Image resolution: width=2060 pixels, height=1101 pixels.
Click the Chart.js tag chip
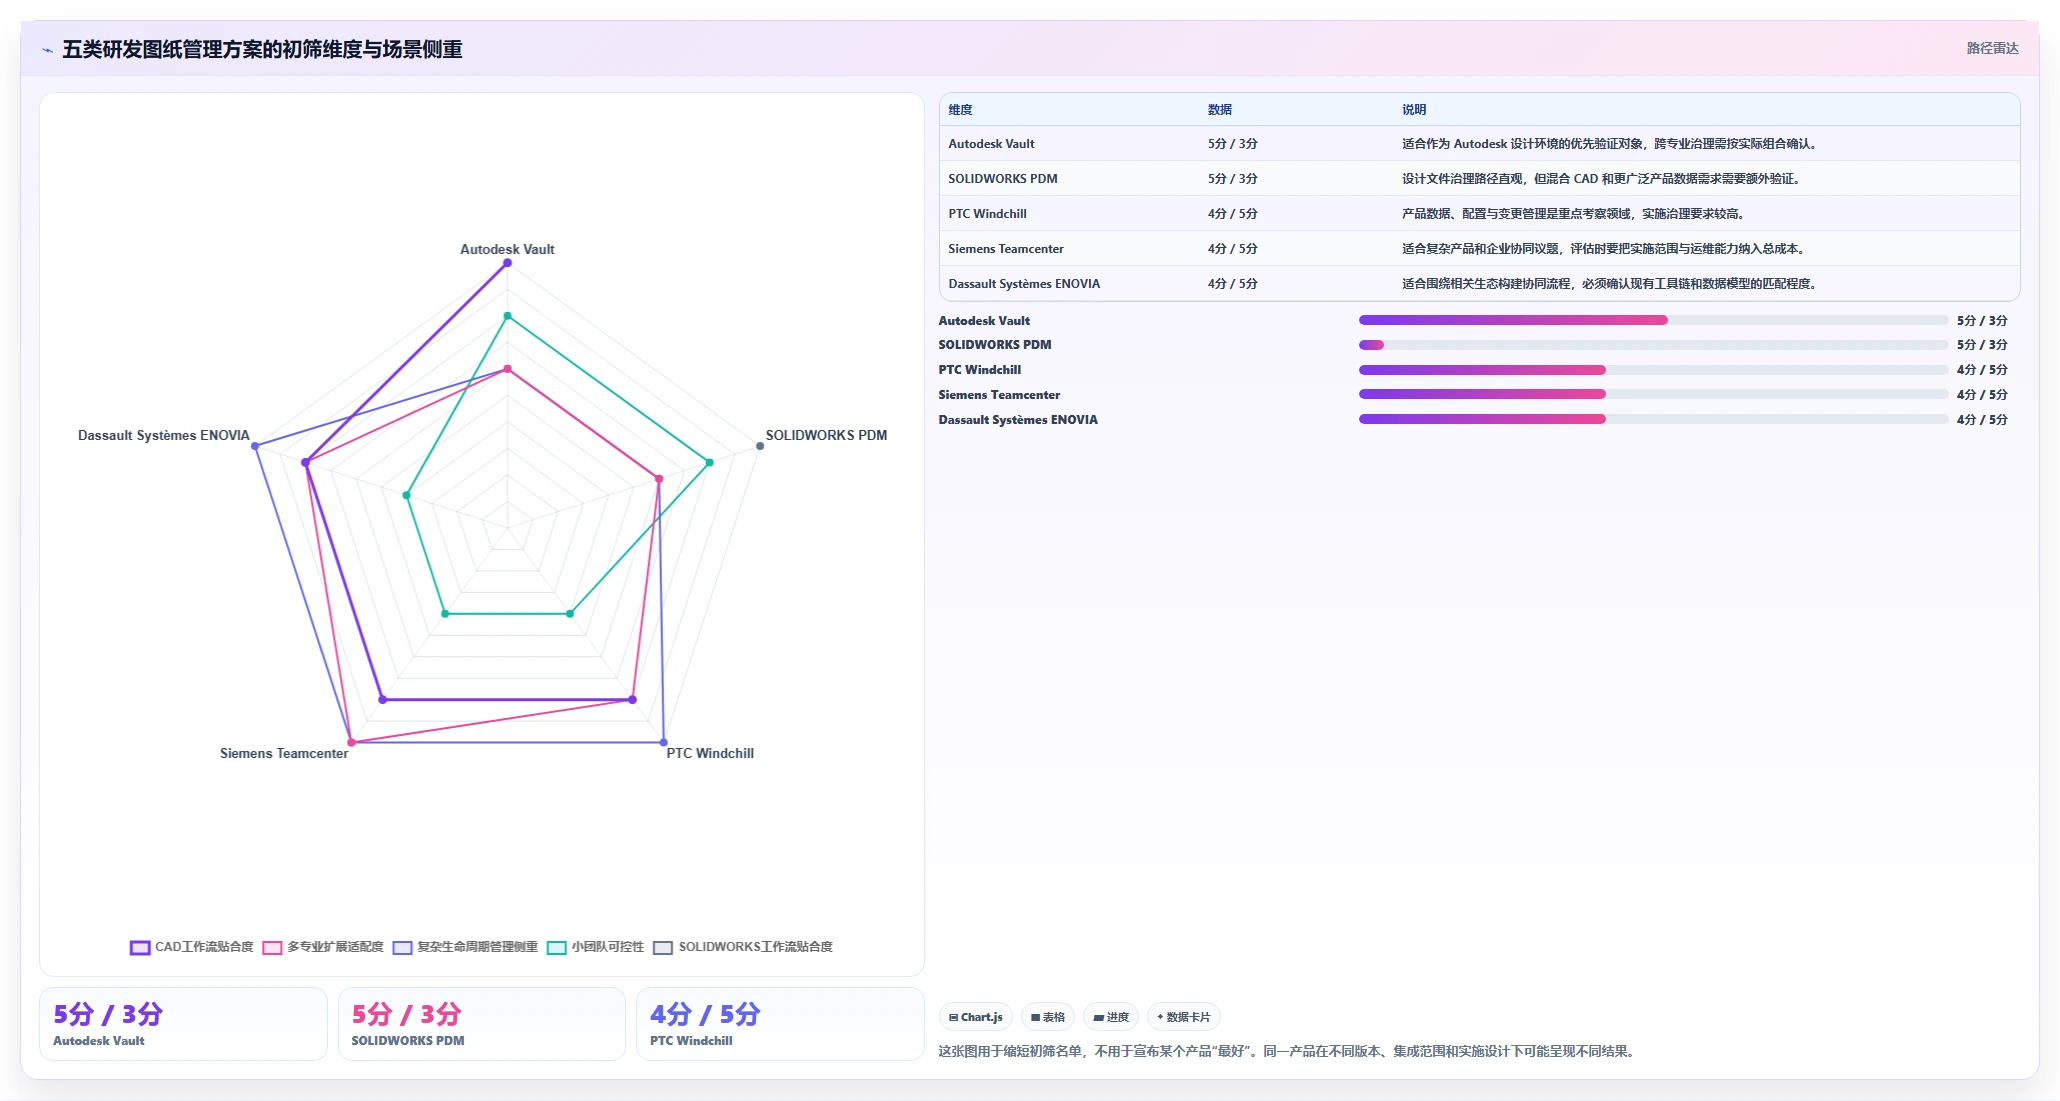click(x=976, y=1017)
